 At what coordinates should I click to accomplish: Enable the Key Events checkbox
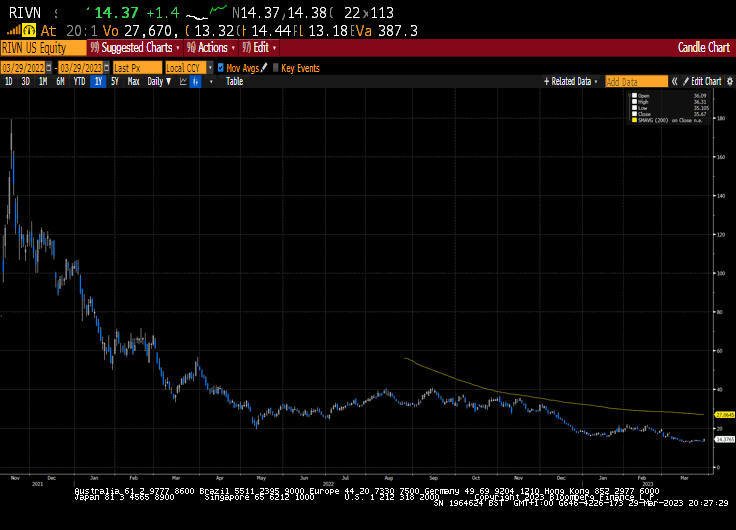tap(276, 68)
